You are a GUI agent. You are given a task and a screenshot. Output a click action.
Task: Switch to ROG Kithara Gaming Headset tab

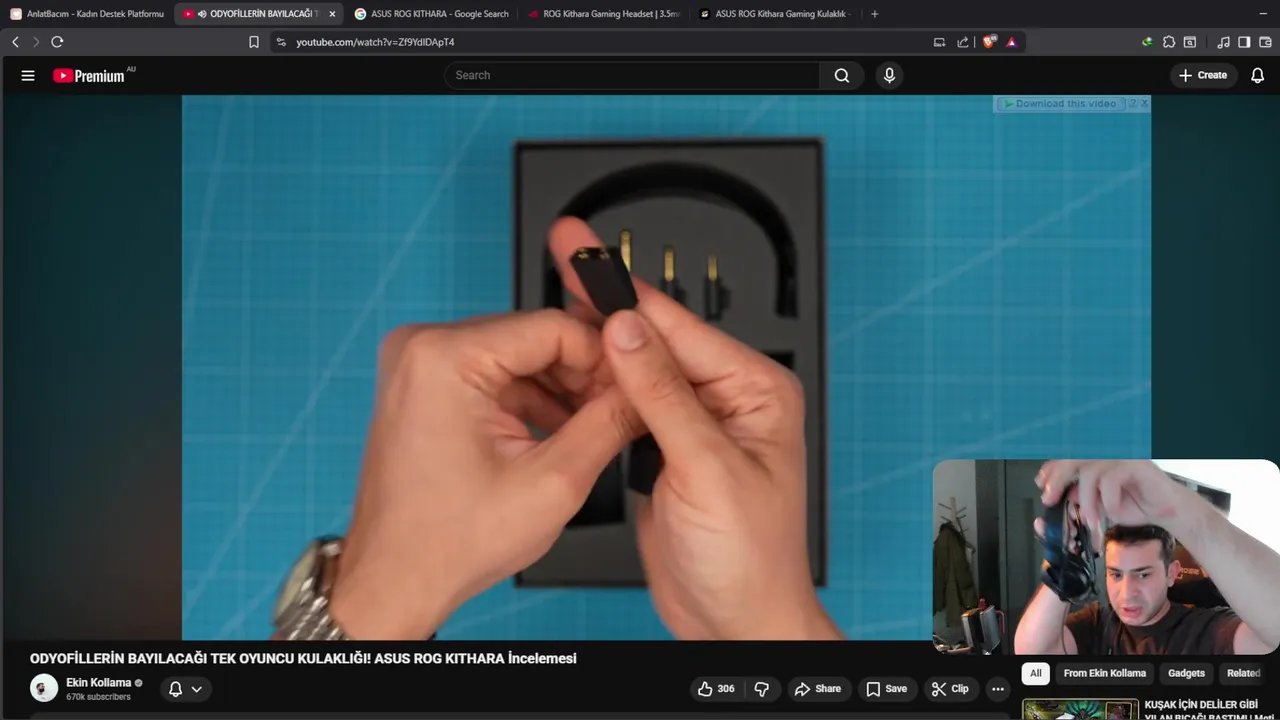604,14
